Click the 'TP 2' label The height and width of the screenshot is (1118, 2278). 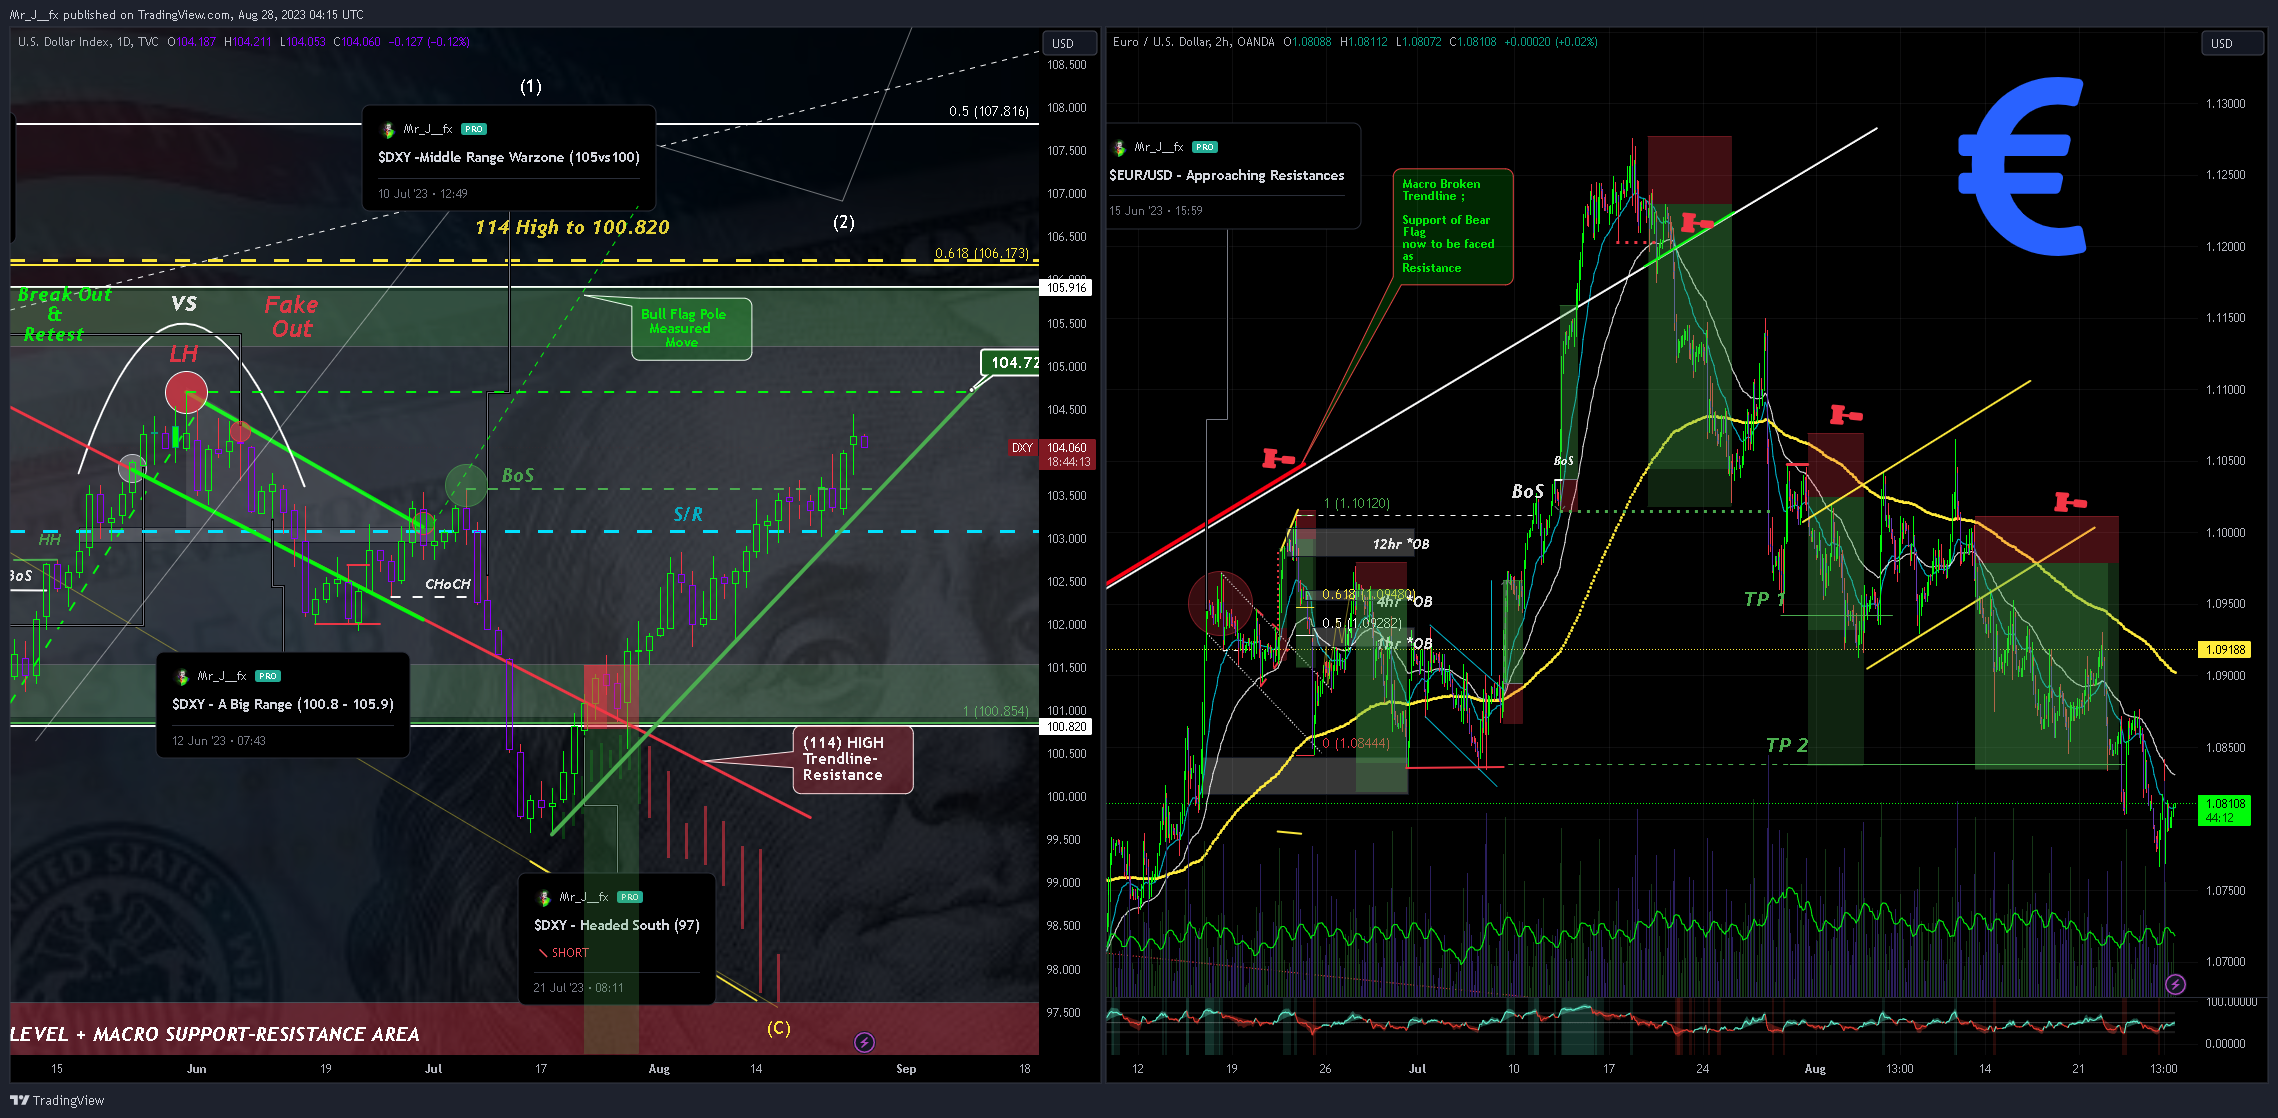click(x=1787, y=745)
